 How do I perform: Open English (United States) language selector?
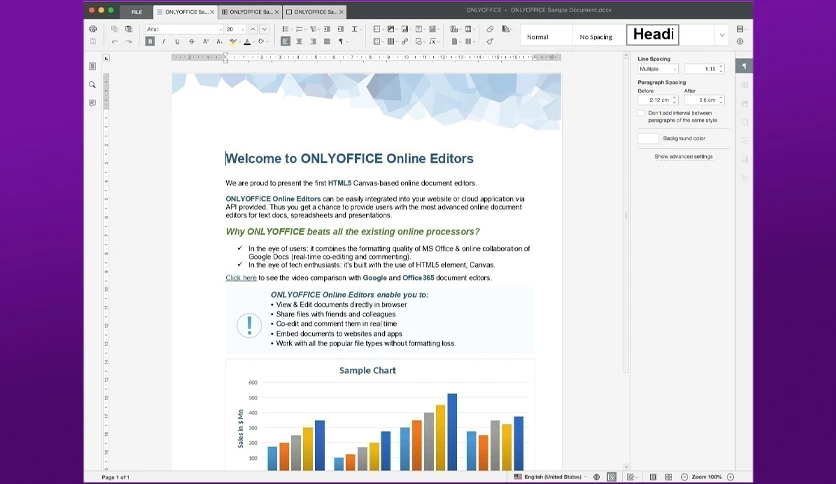coord(549,477)
